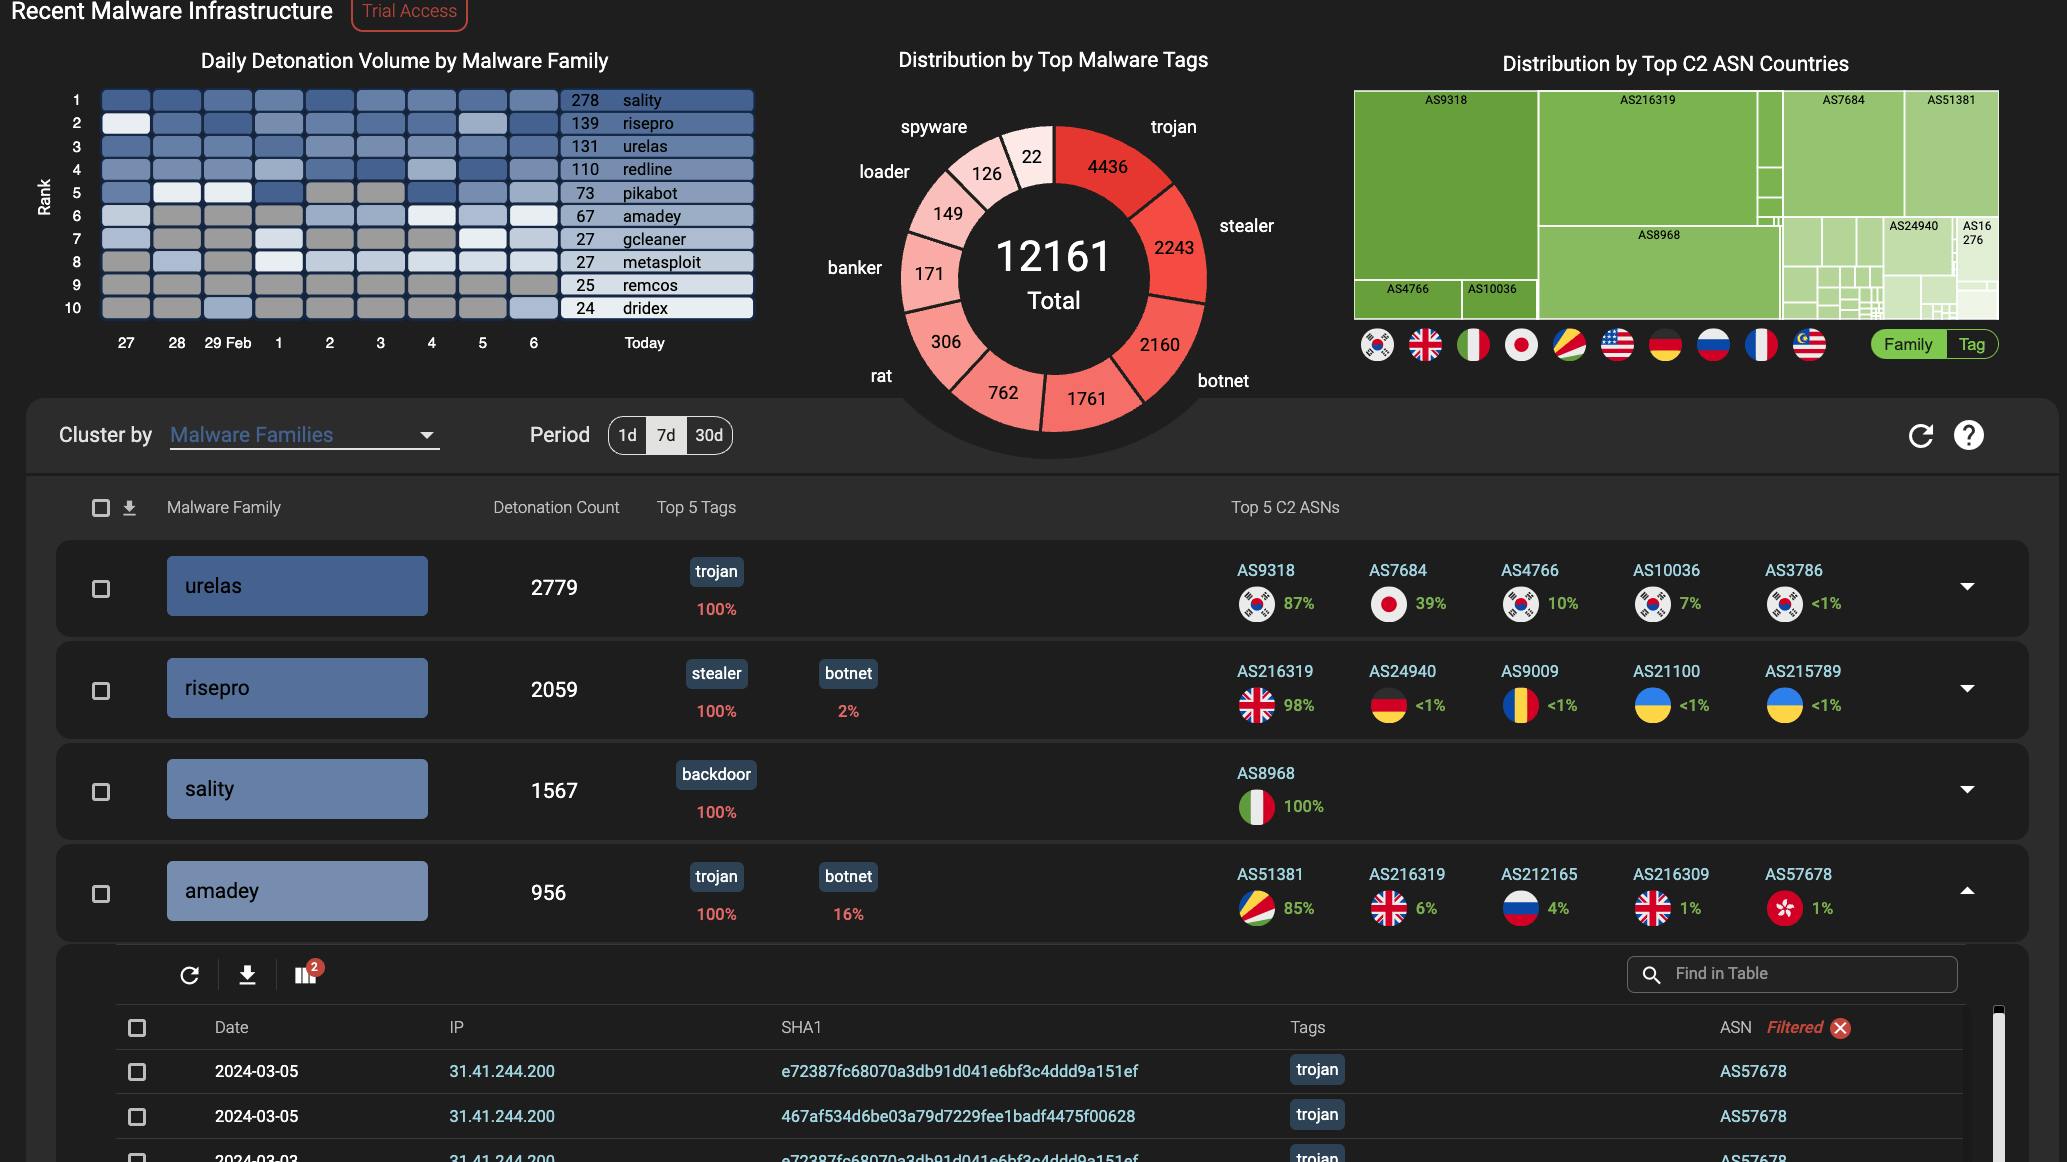Open help using the question mark icon

pos(1968,434)
